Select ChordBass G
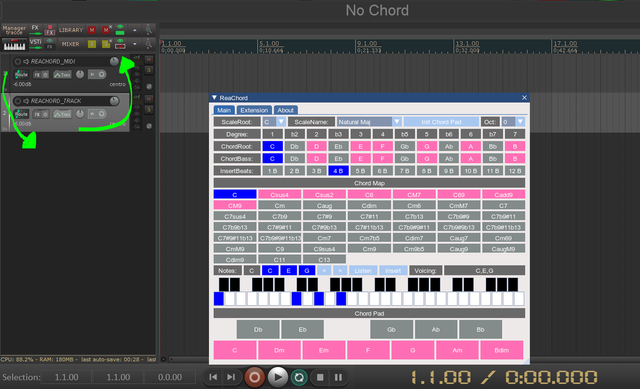This screenshot has width=640, height=389. tap(427, 159)
